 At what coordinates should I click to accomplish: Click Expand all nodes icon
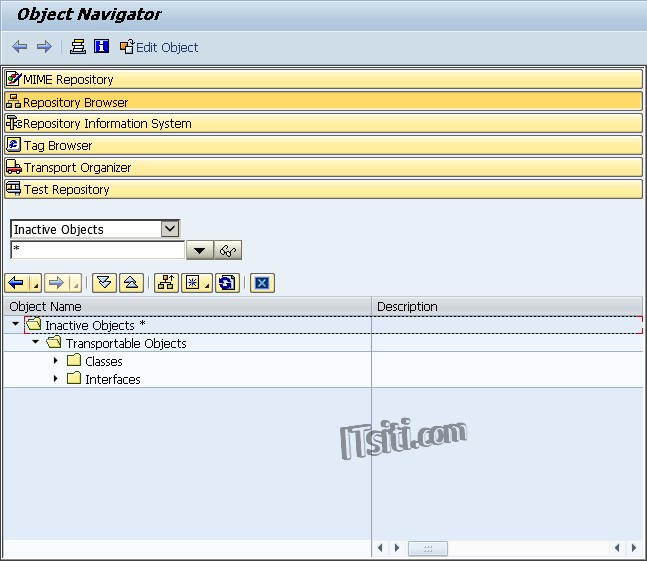(104, 283)
